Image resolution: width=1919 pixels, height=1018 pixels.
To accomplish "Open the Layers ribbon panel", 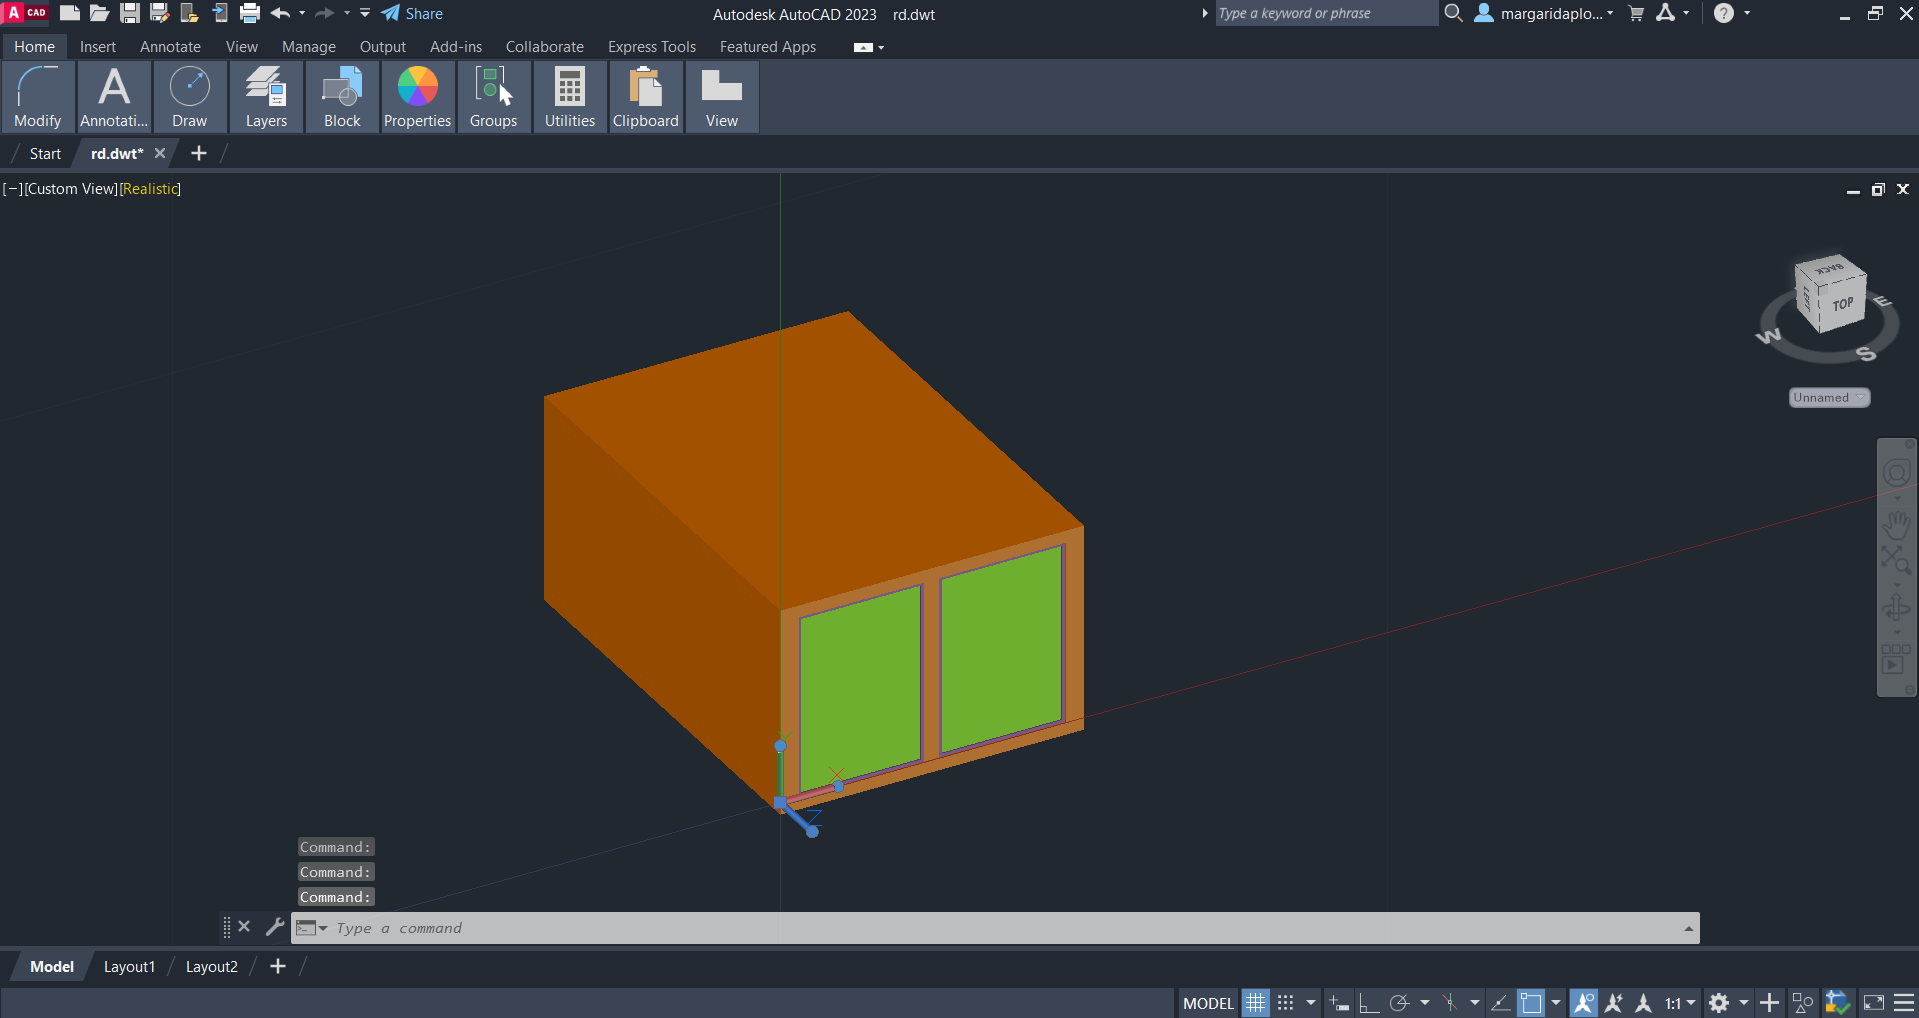I will click(266, 97).
